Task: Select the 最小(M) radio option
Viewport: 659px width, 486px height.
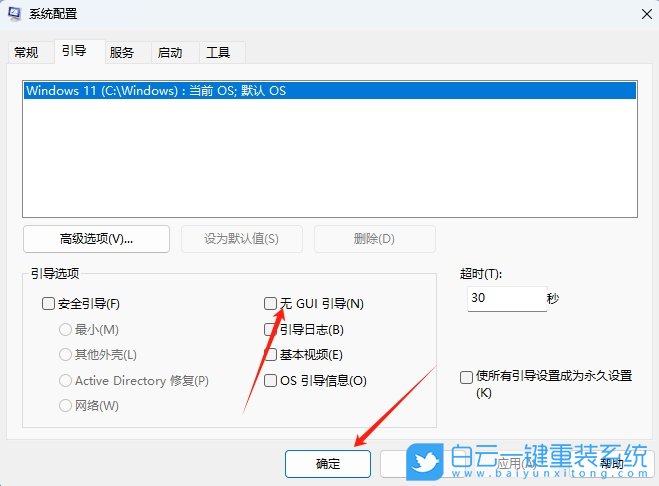Action: (x=65, y=329)
